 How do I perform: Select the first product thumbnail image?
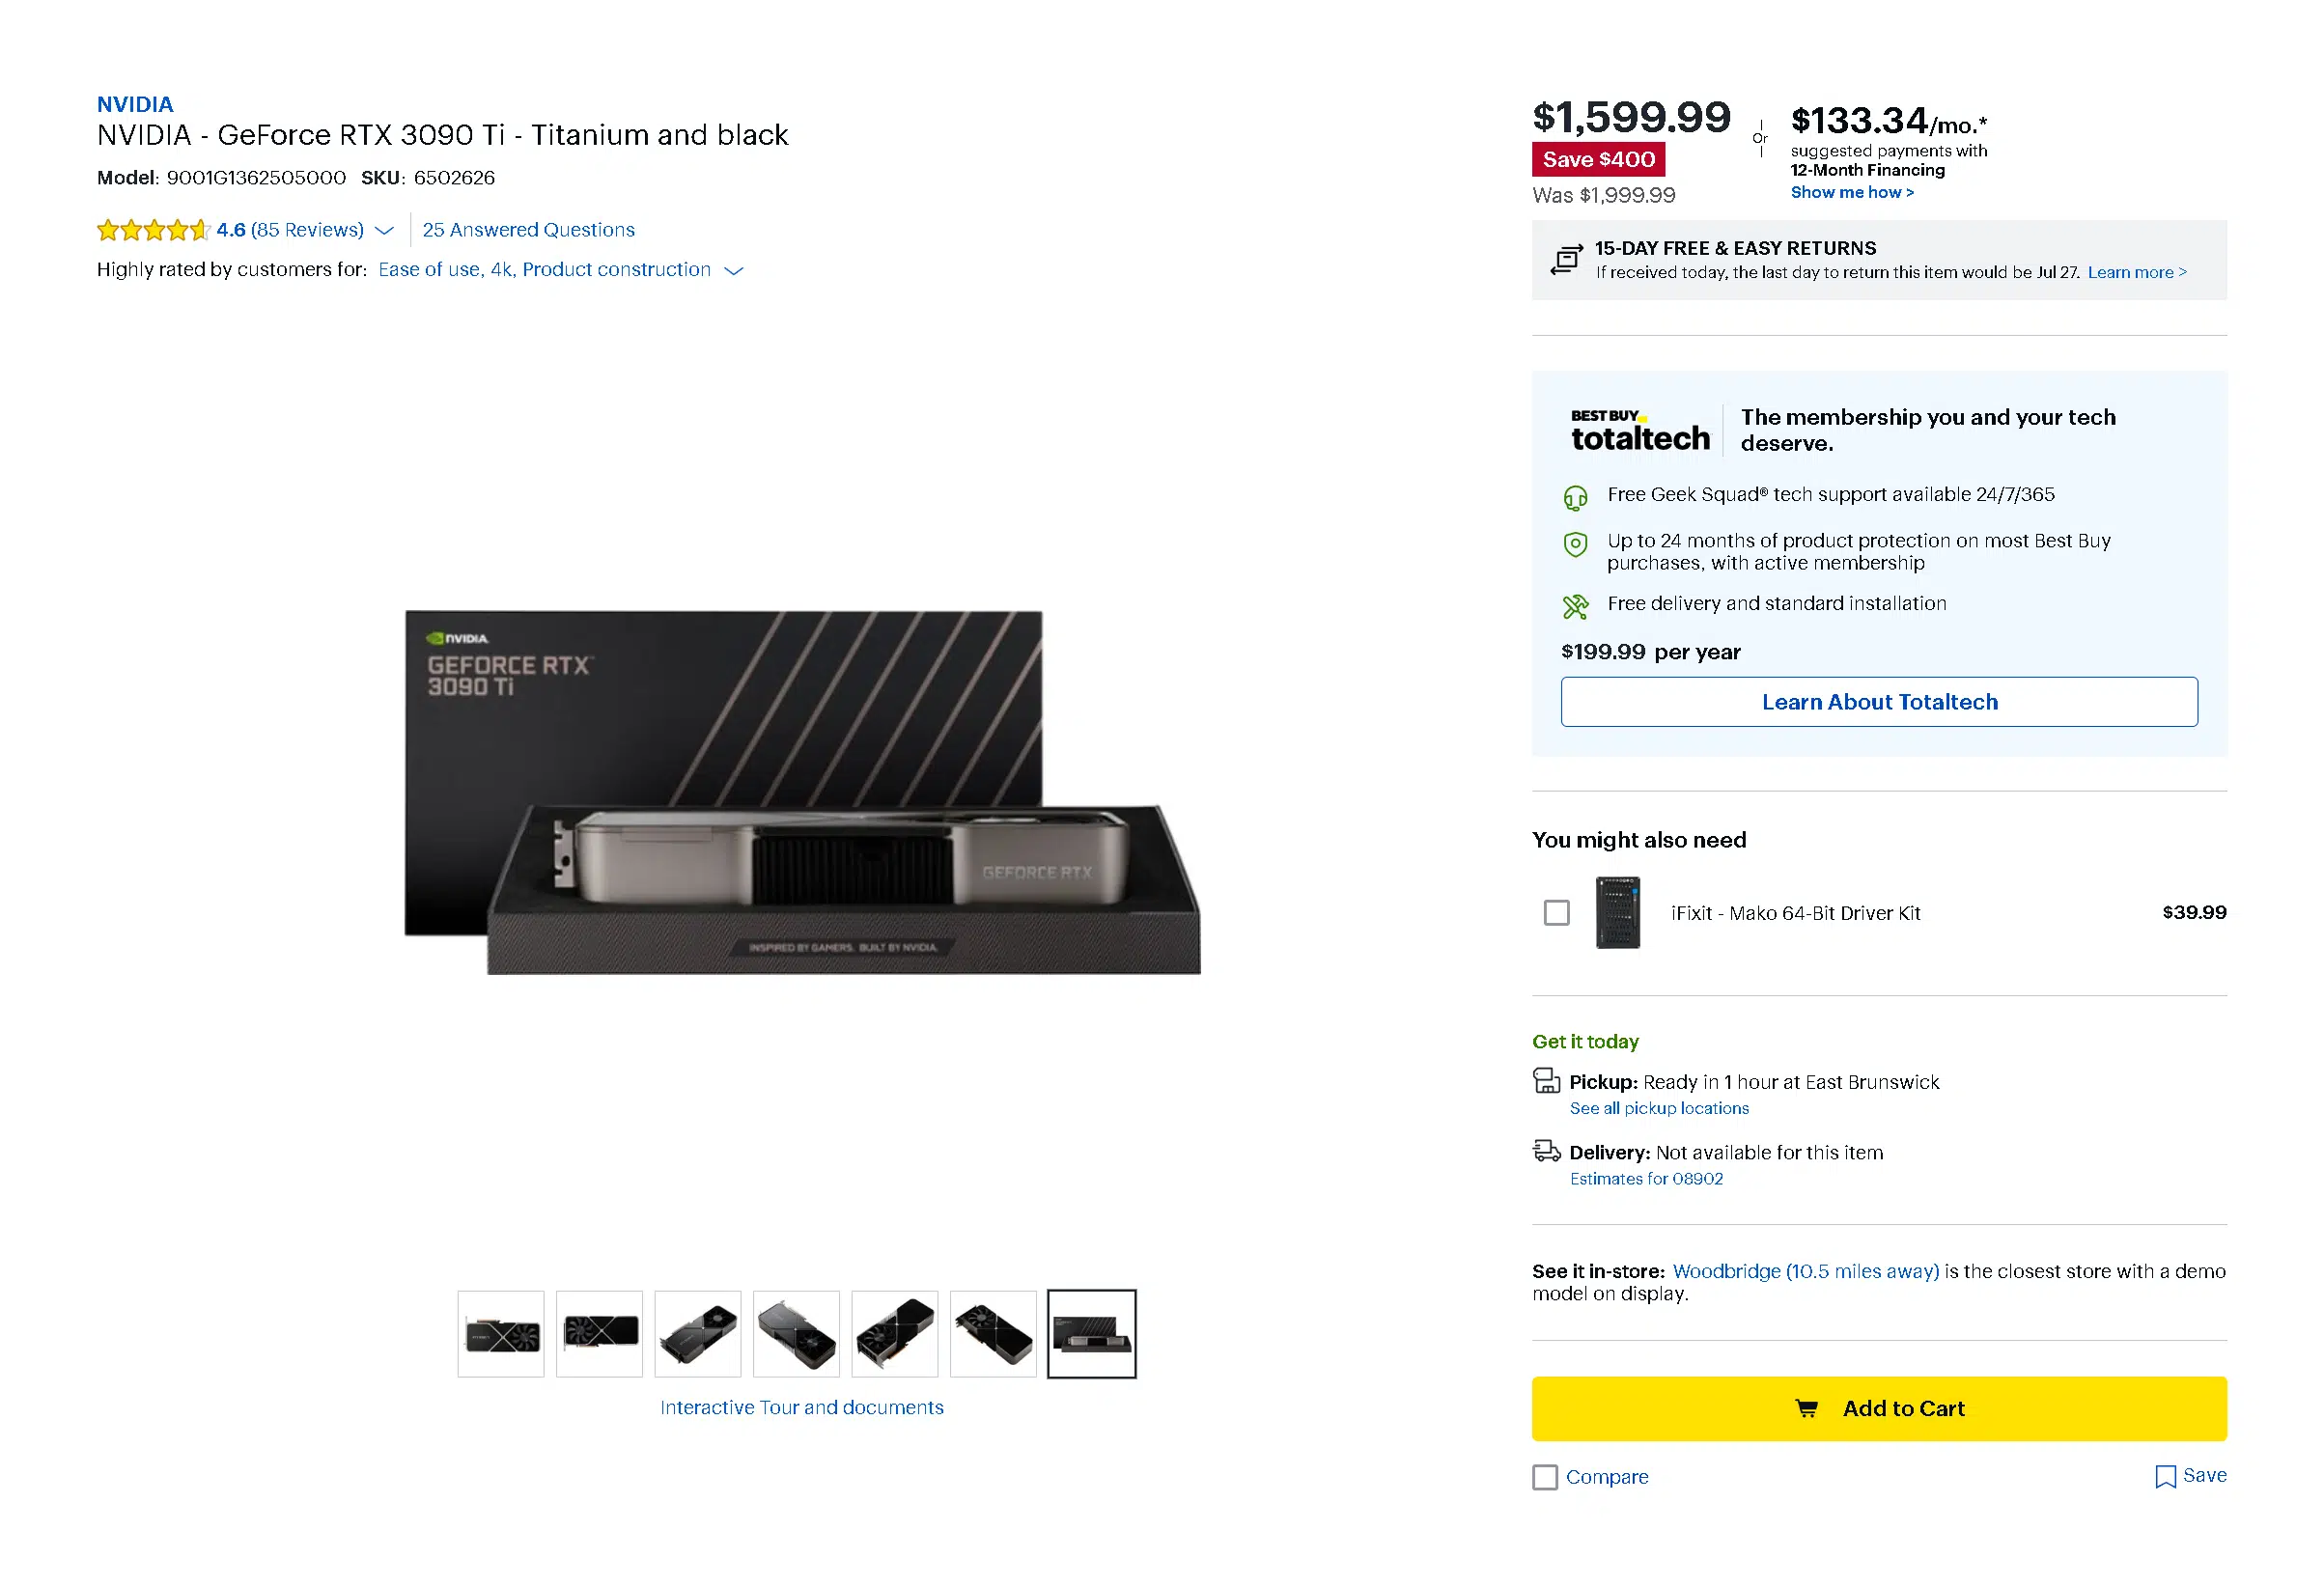click(x=501, y=1334)
